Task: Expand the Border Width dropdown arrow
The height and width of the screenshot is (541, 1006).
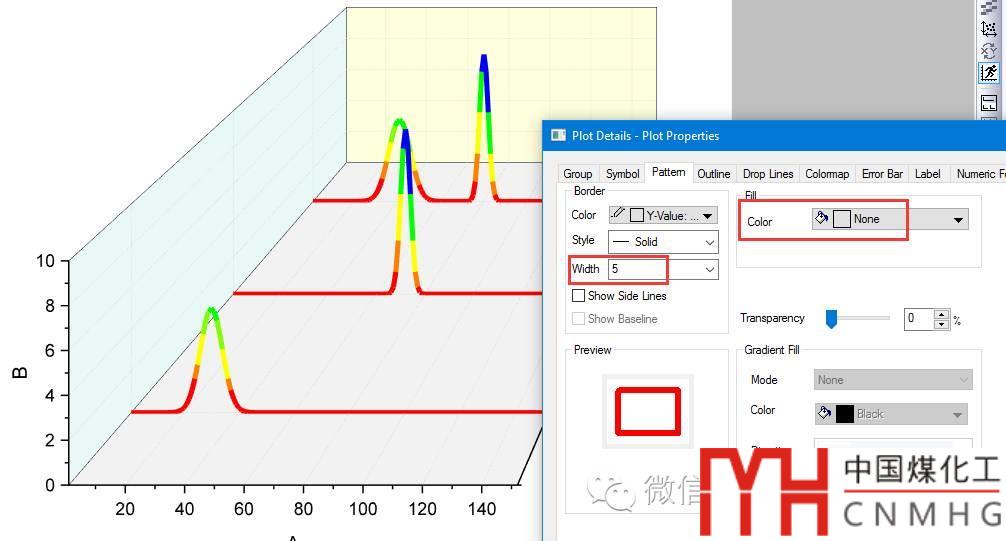Action: [x=710, y=270]
